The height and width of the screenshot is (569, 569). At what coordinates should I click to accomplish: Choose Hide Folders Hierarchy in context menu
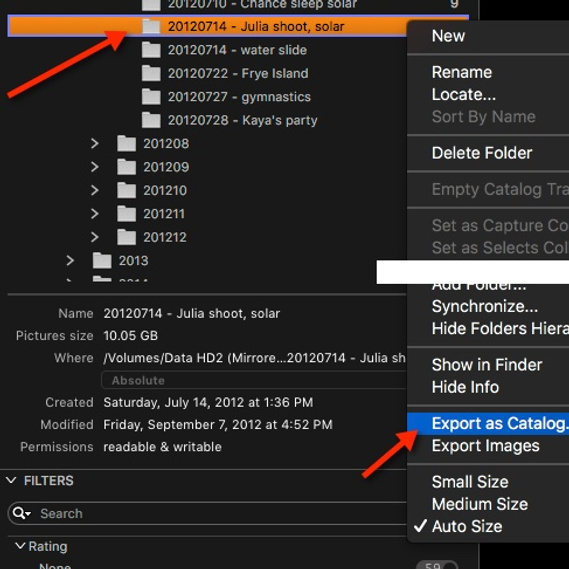[500, 328]
